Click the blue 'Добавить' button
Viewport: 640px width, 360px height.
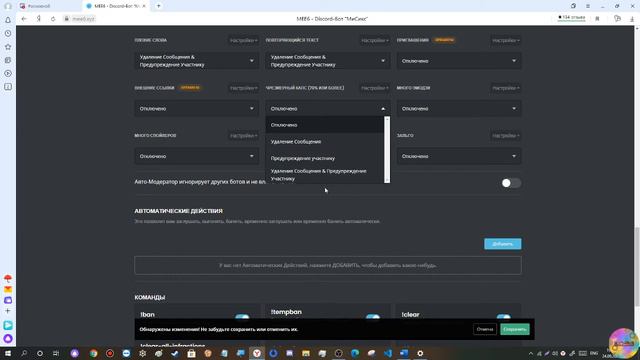[x=502, y=244]
